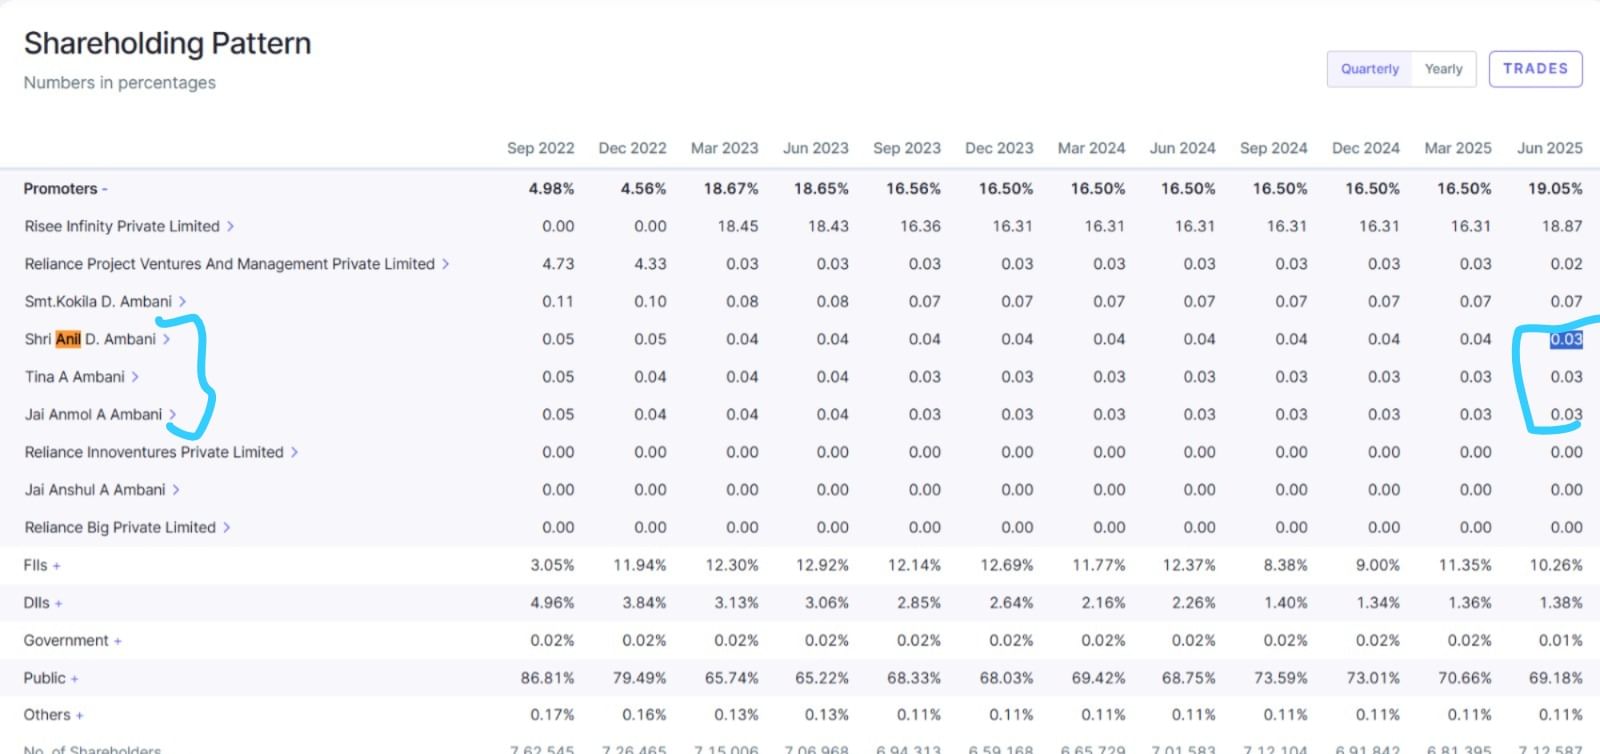The image size is (1600, 754).
Task: Open the TRADES button
Action: (1535, 69)
